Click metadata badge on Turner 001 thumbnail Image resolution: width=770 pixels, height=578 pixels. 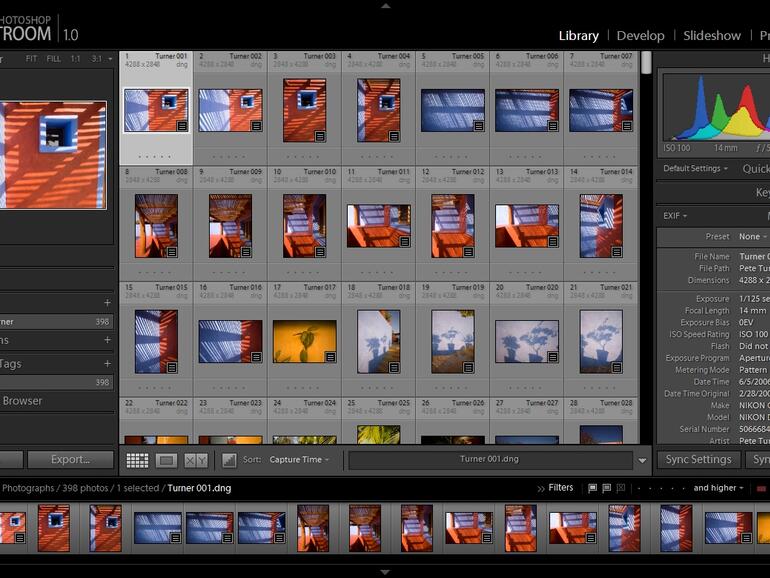click(181, 126)
